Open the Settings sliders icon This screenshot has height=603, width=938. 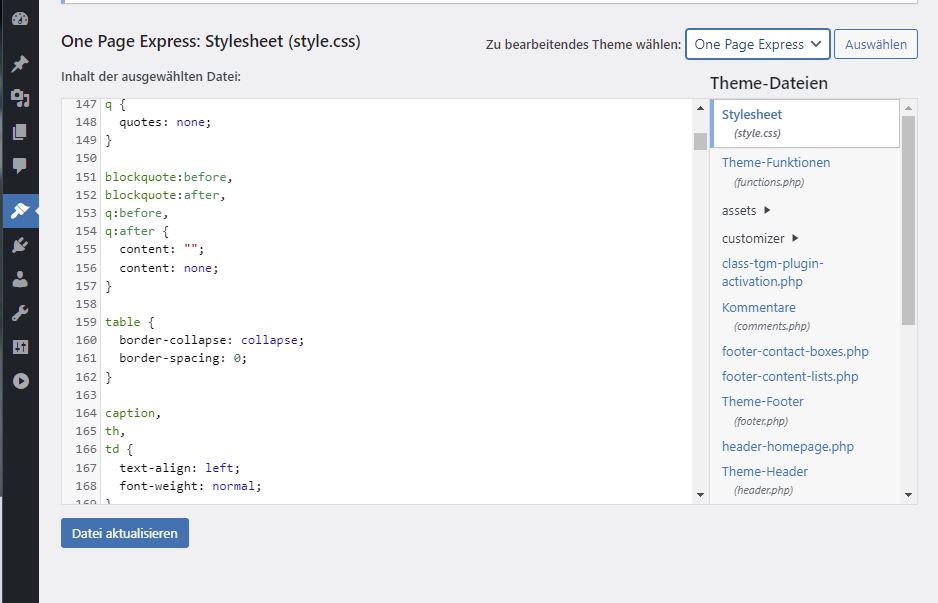coord(20,347)
